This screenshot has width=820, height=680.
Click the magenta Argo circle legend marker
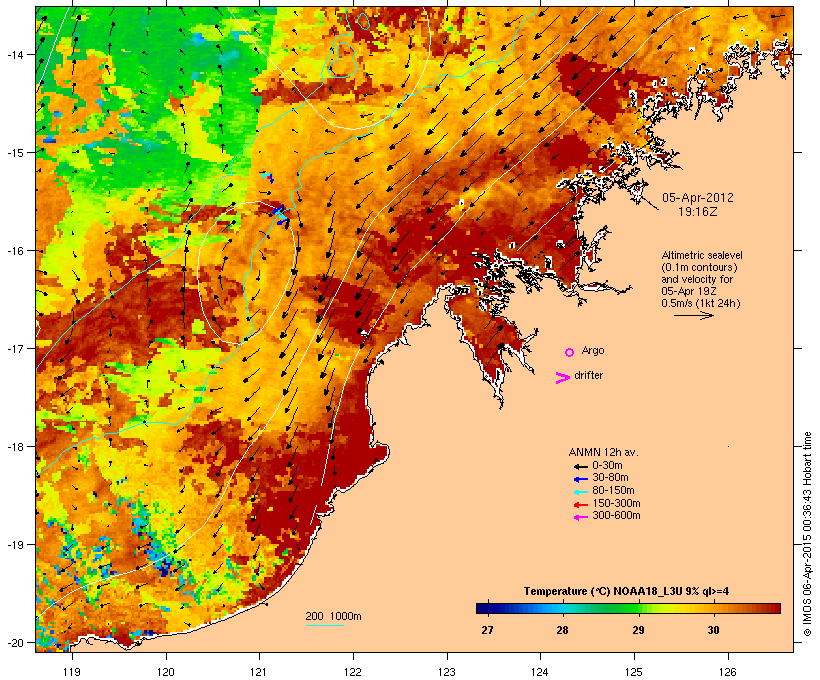pyautogui.click(x=570, y=353)
